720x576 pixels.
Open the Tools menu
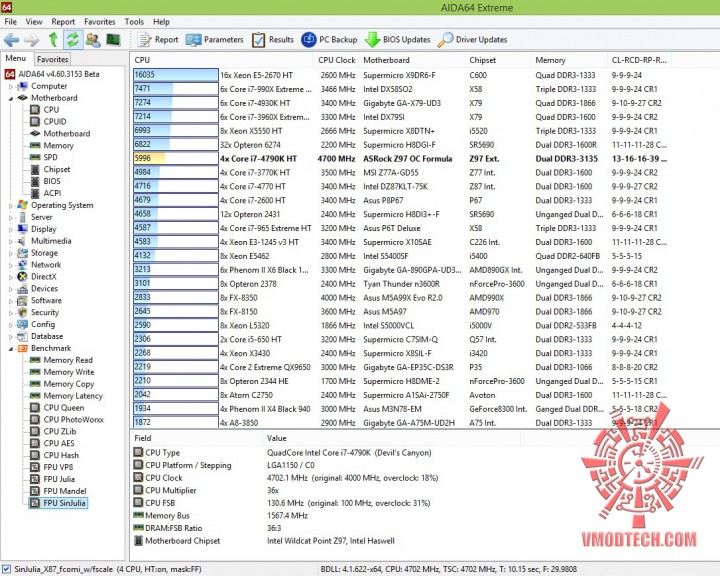[134, 22]
